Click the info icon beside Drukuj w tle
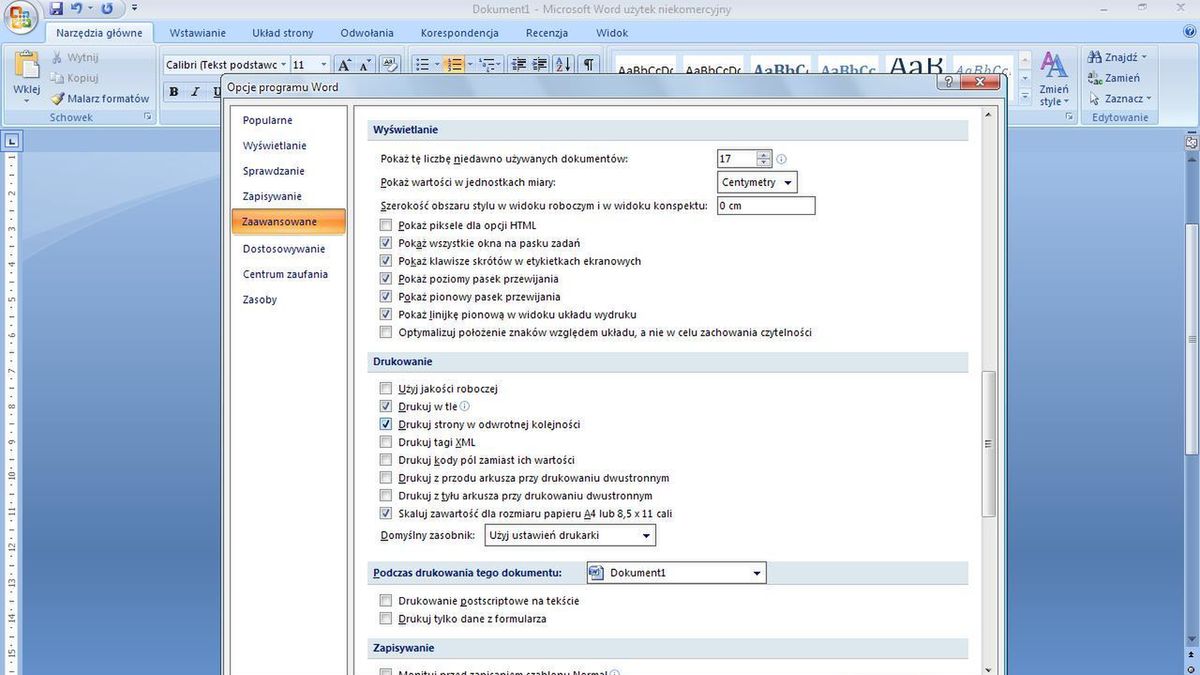The image size is (1200, 675). click(x=465, y=407)
